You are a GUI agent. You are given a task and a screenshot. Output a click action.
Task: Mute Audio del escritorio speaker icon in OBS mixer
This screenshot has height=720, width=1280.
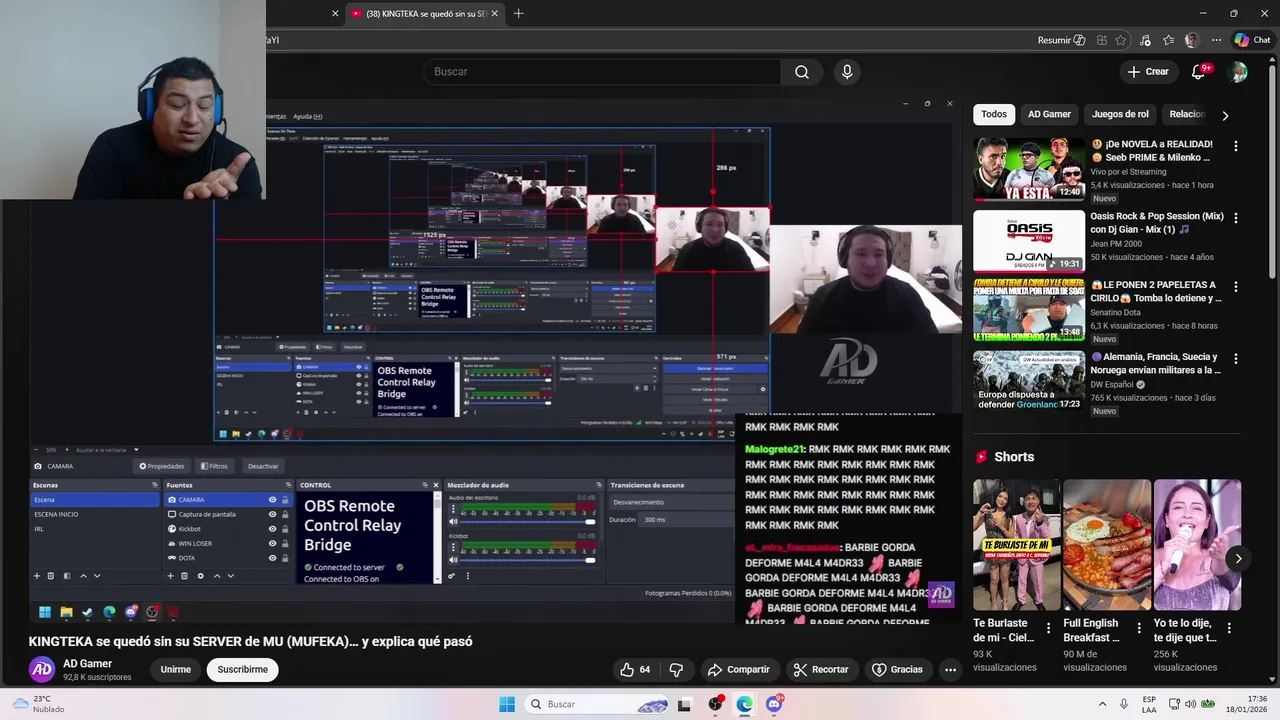point(453,521)
